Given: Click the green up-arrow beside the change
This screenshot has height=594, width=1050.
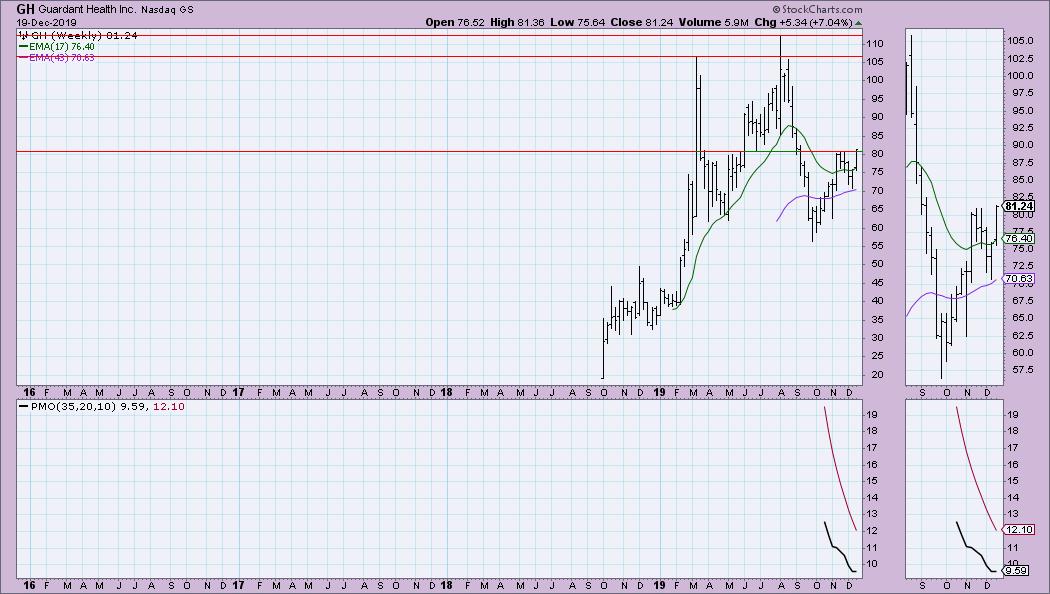Looking at the screenshot, I should (858, 23).
